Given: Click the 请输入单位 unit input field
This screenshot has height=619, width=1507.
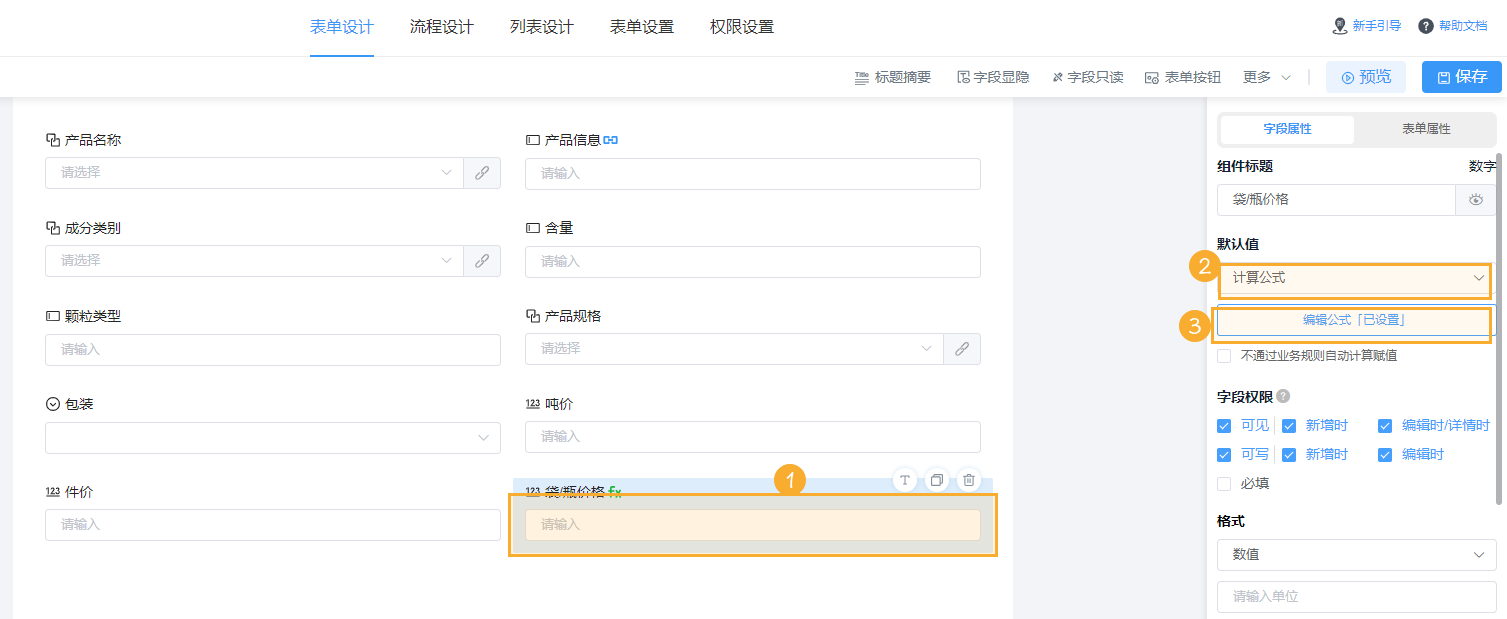Looking at the screenshot, I should pos(1356,597).
